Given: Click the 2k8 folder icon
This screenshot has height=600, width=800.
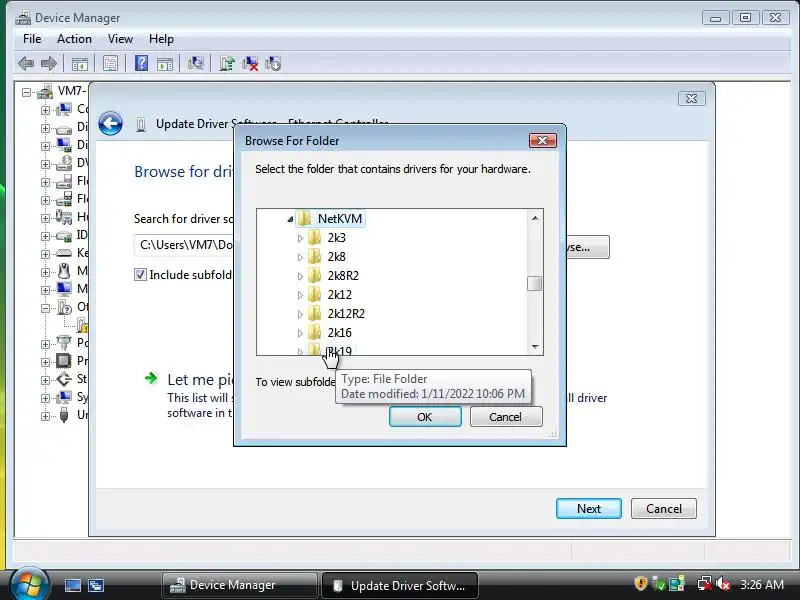Looking at the screenshot, I should [x=315, y=256].
